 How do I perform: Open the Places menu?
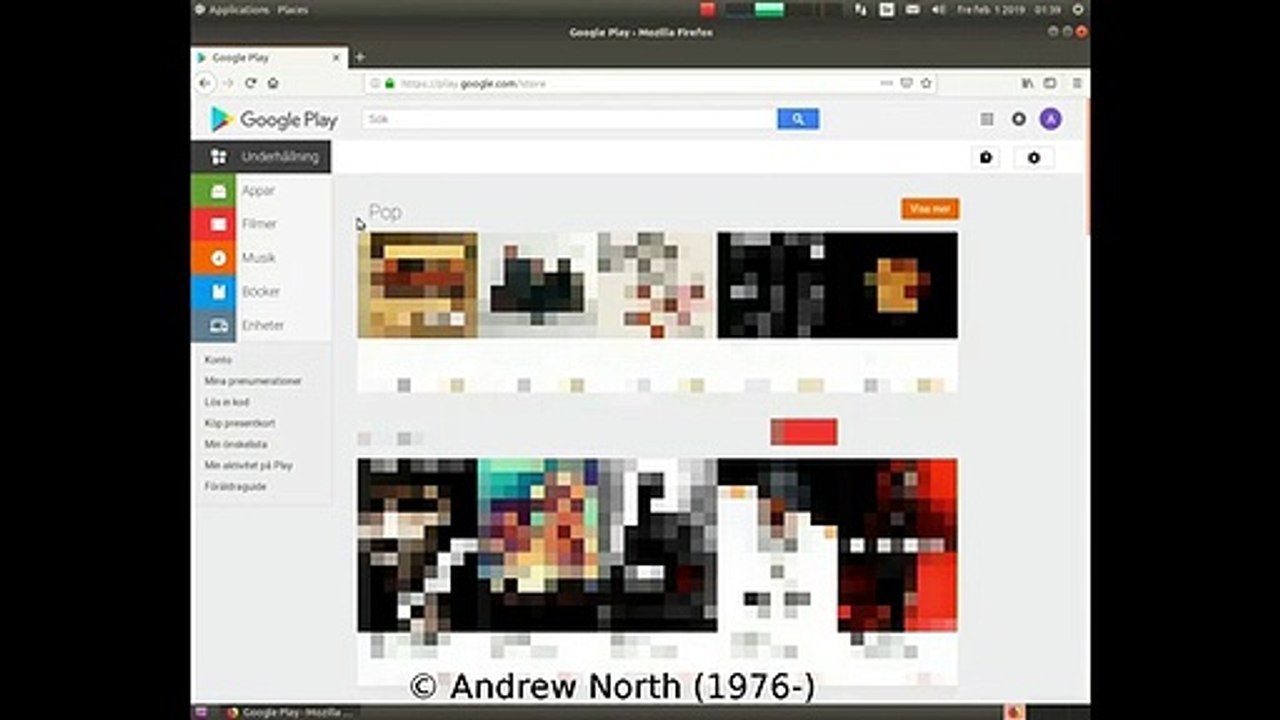tap(293, 10)
